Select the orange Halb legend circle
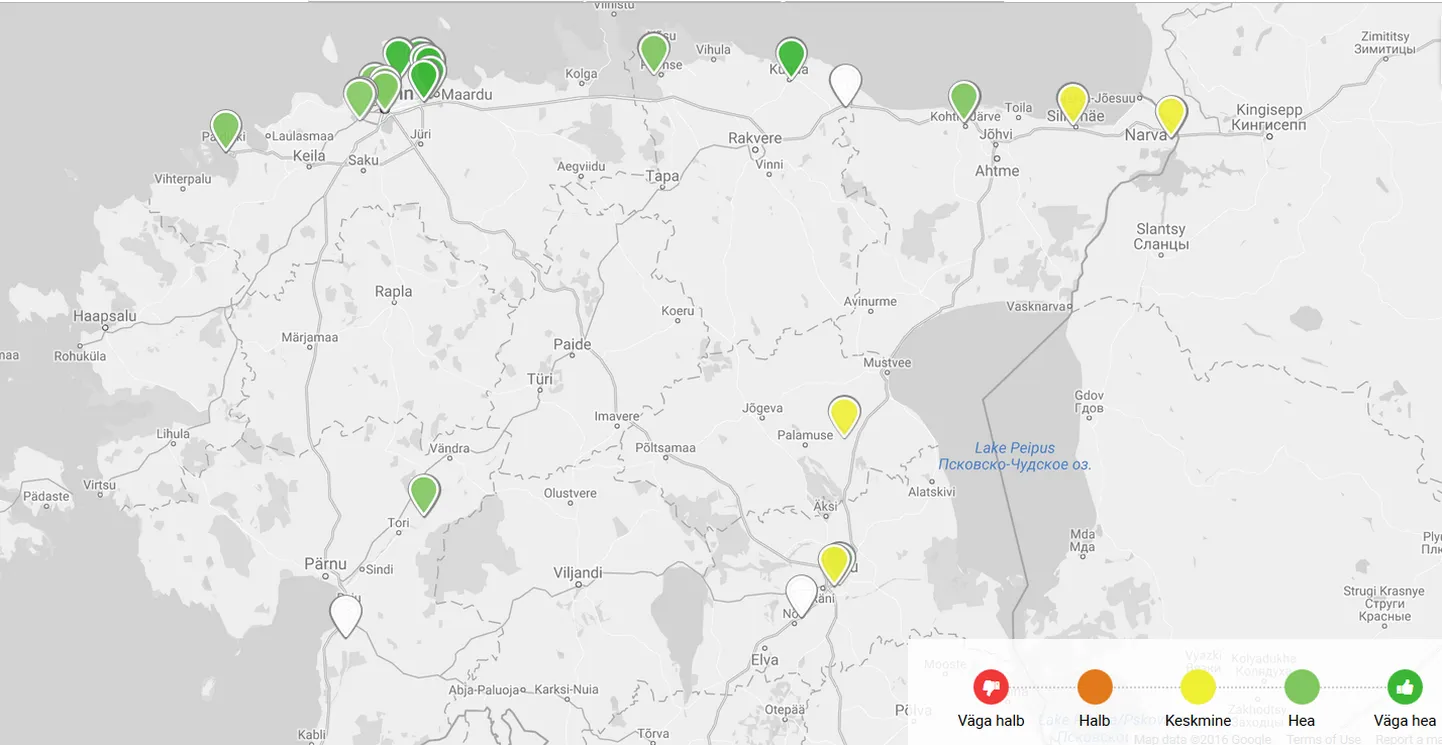The image size is (1442, 745). point(1095,687)
